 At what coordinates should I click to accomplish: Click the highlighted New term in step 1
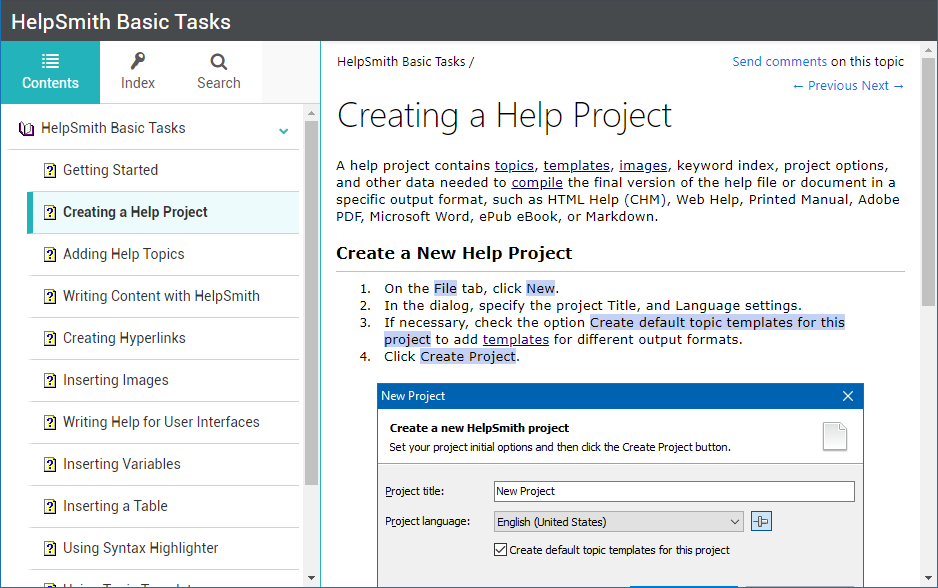[541, 288]
